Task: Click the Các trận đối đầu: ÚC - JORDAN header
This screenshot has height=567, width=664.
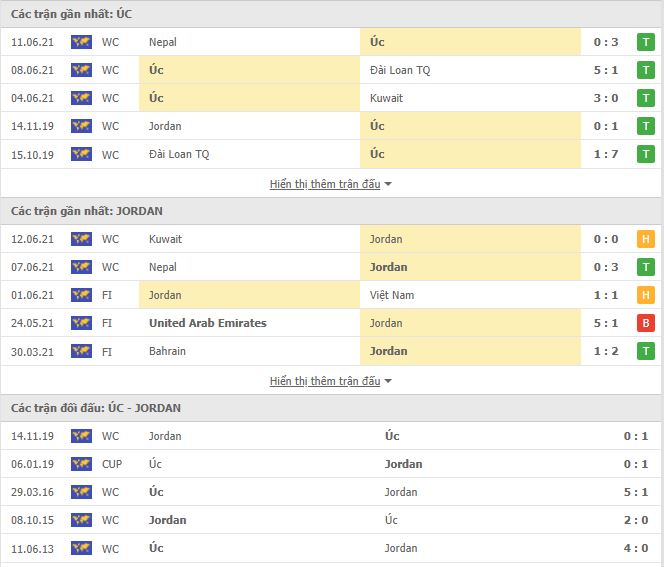Action: point(96,408)
